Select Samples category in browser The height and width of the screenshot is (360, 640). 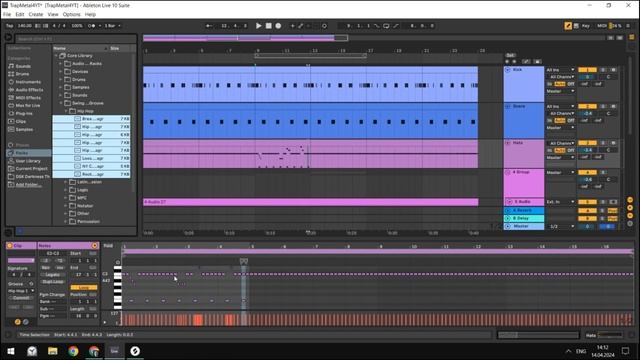pos(24,129)
